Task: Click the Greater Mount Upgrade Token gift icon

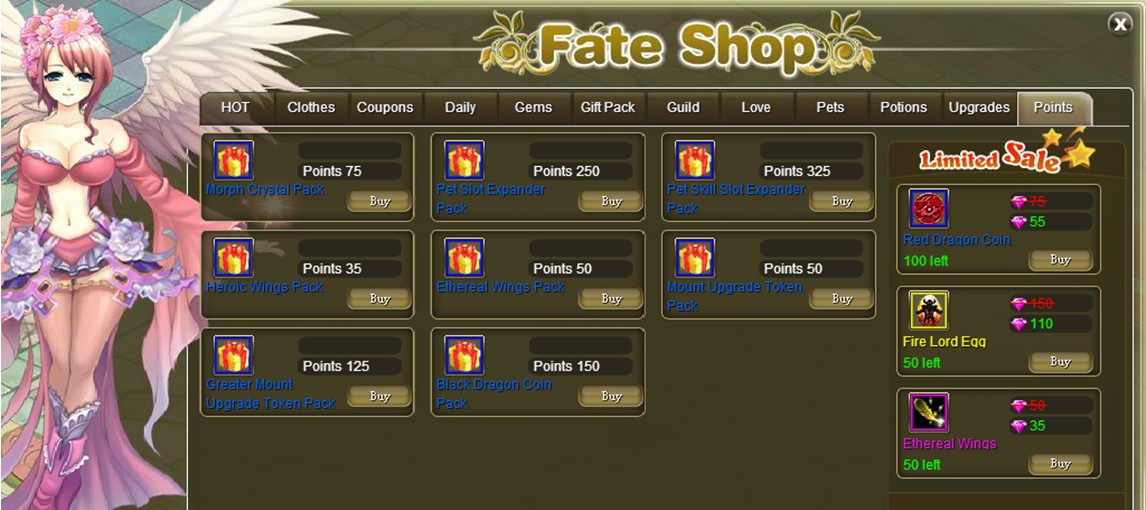Action: pyautogui.click(x=234, y=355)
